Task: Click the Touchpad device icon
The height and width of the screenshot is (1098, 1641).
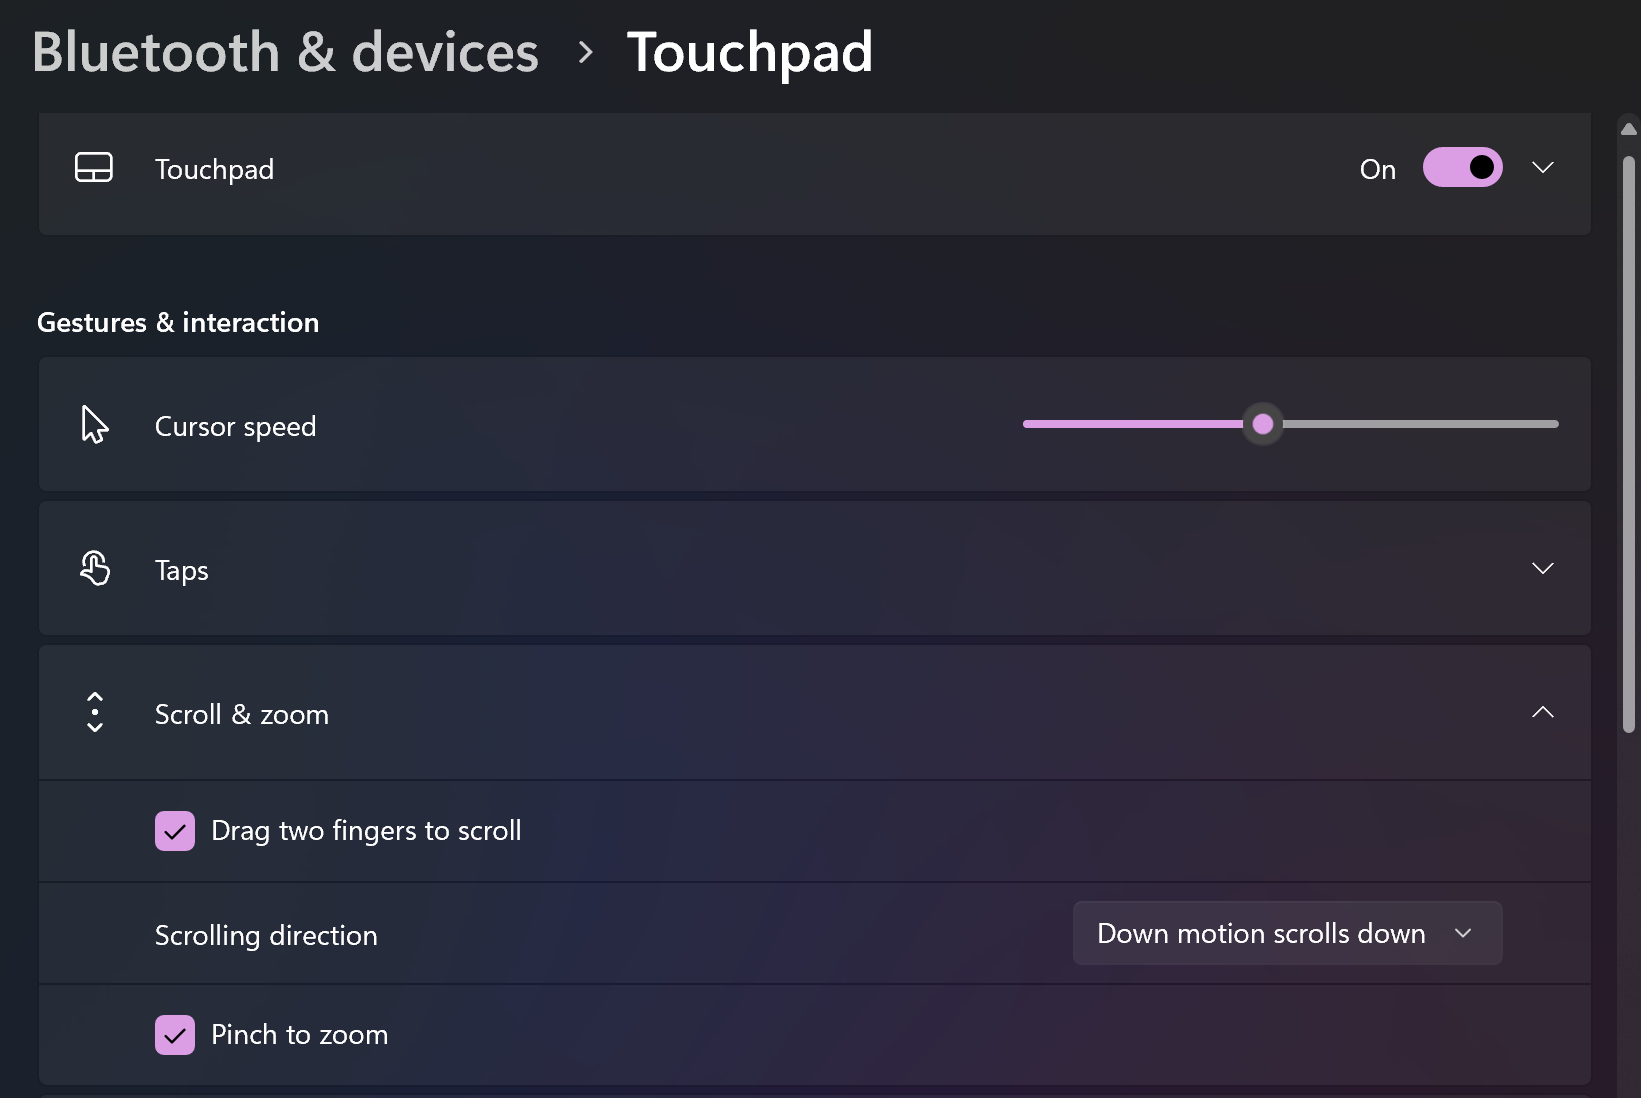Action: coord(94,168)
